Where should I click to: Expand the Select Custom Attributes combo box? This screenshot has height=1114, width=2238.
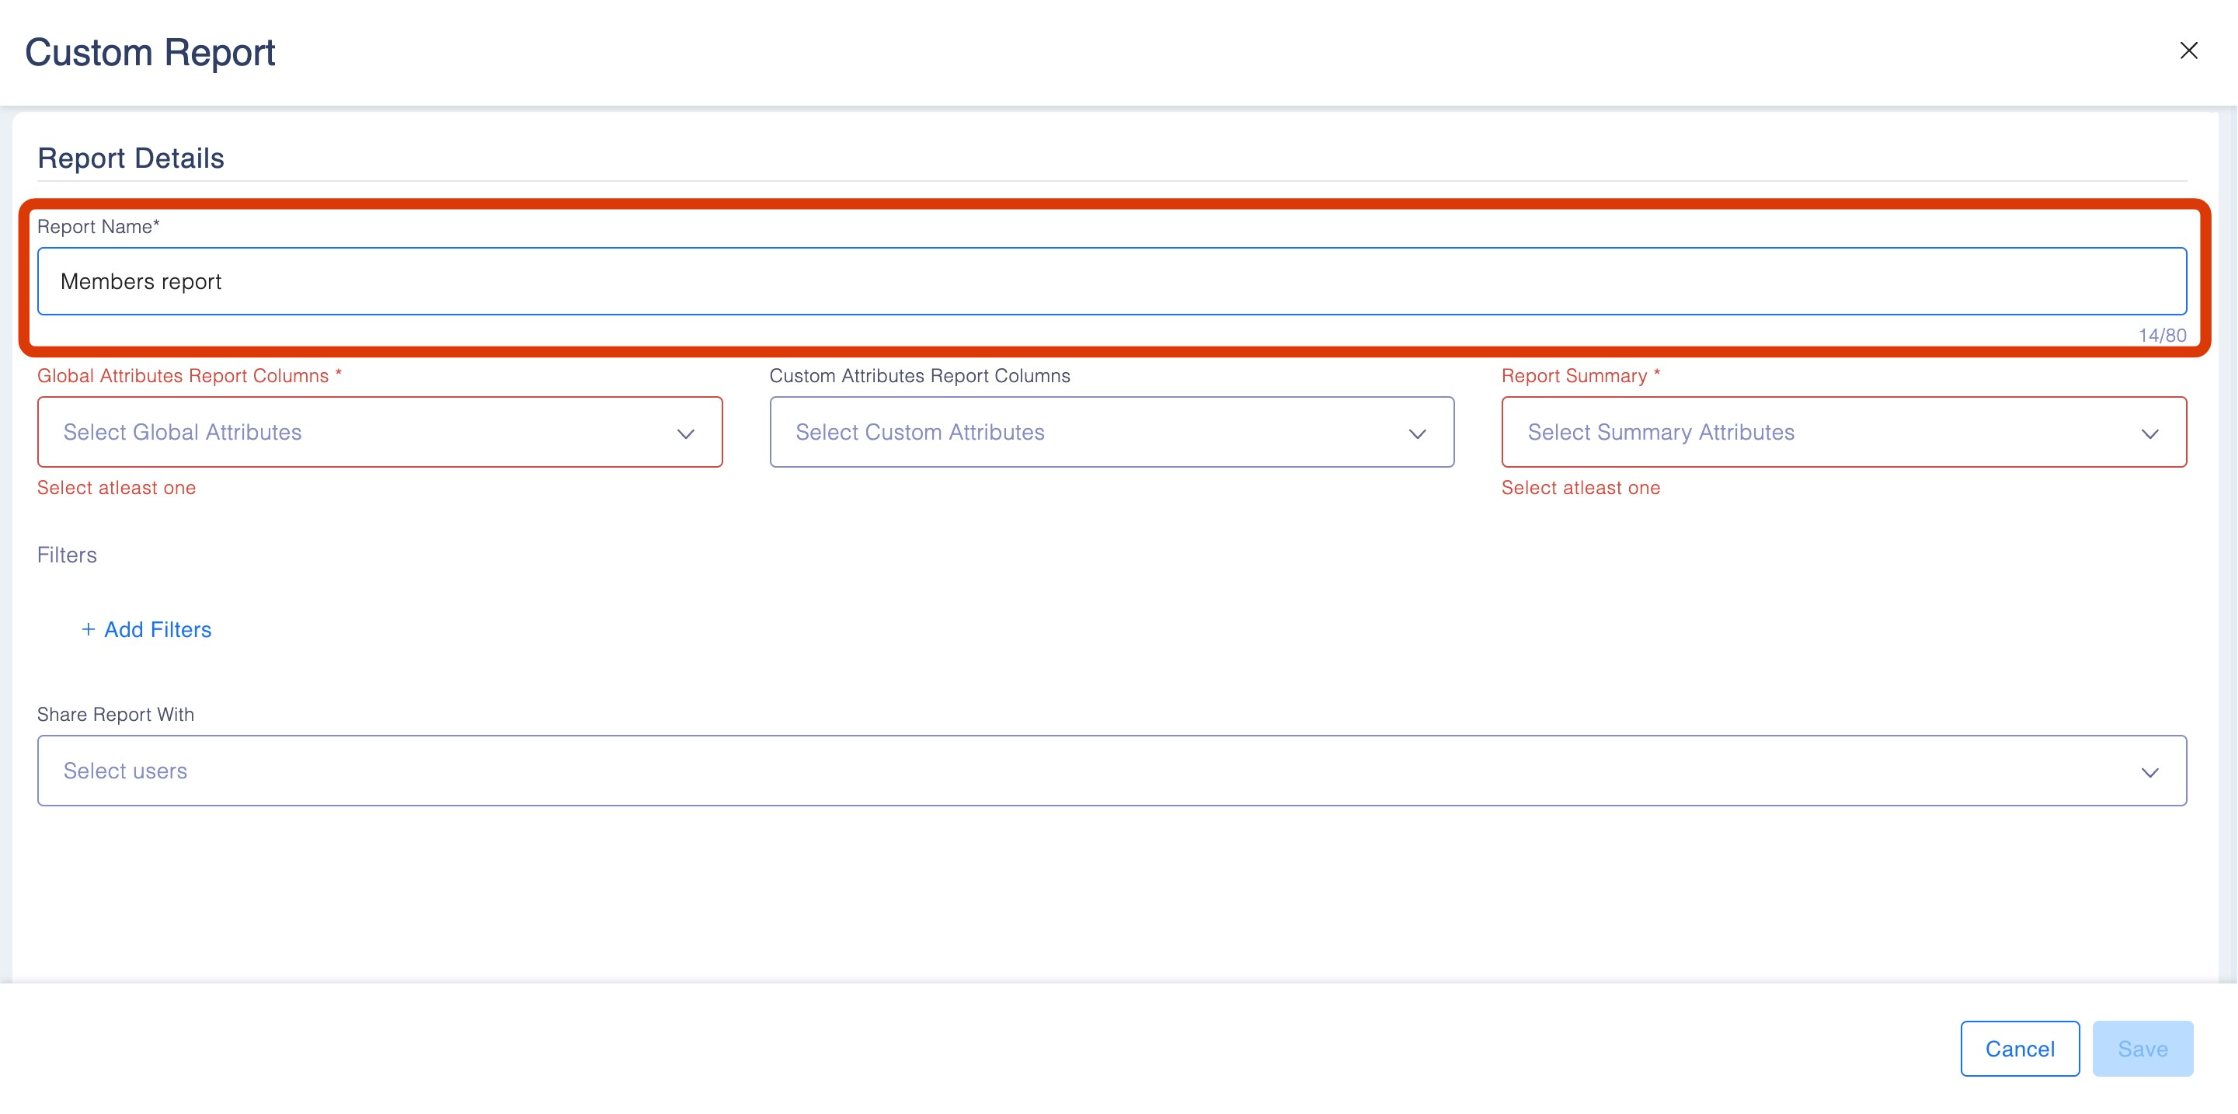point(1090,432)
